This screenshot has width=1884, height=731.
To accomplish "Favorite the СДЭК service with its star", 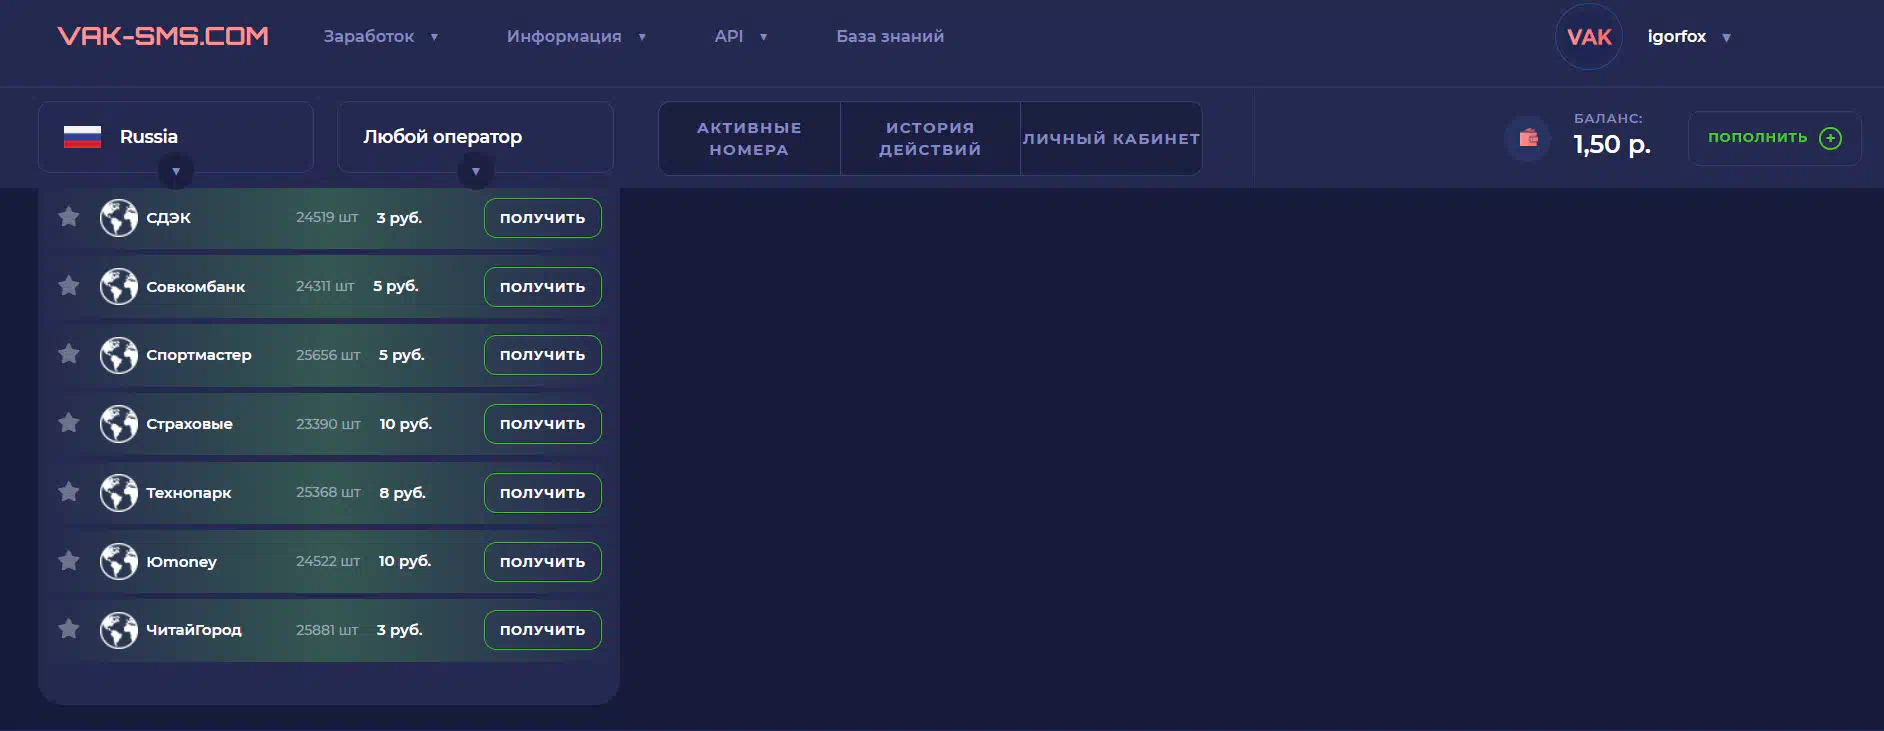I will (69, 217).
